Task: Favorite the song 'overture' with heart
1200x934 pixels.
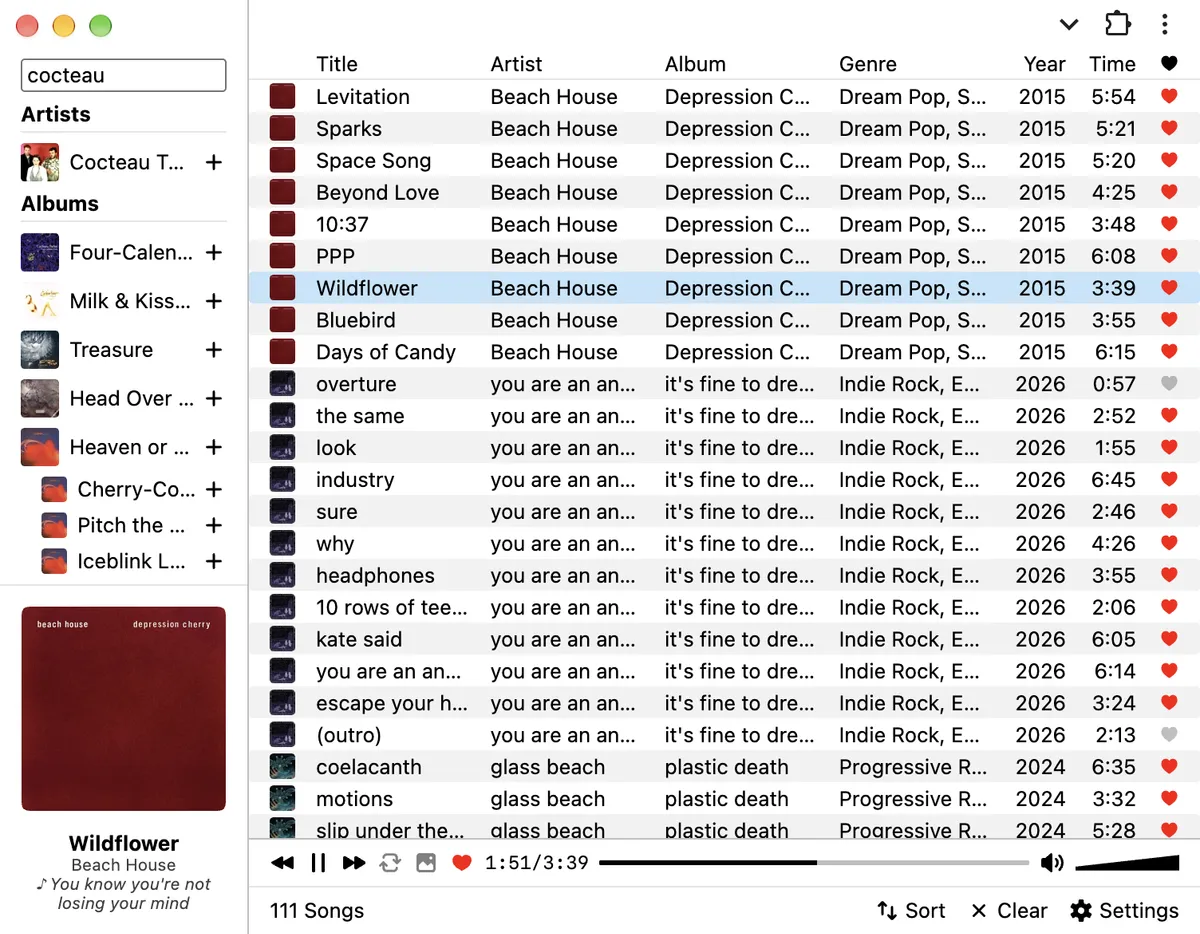Action: coord(1168,384)
